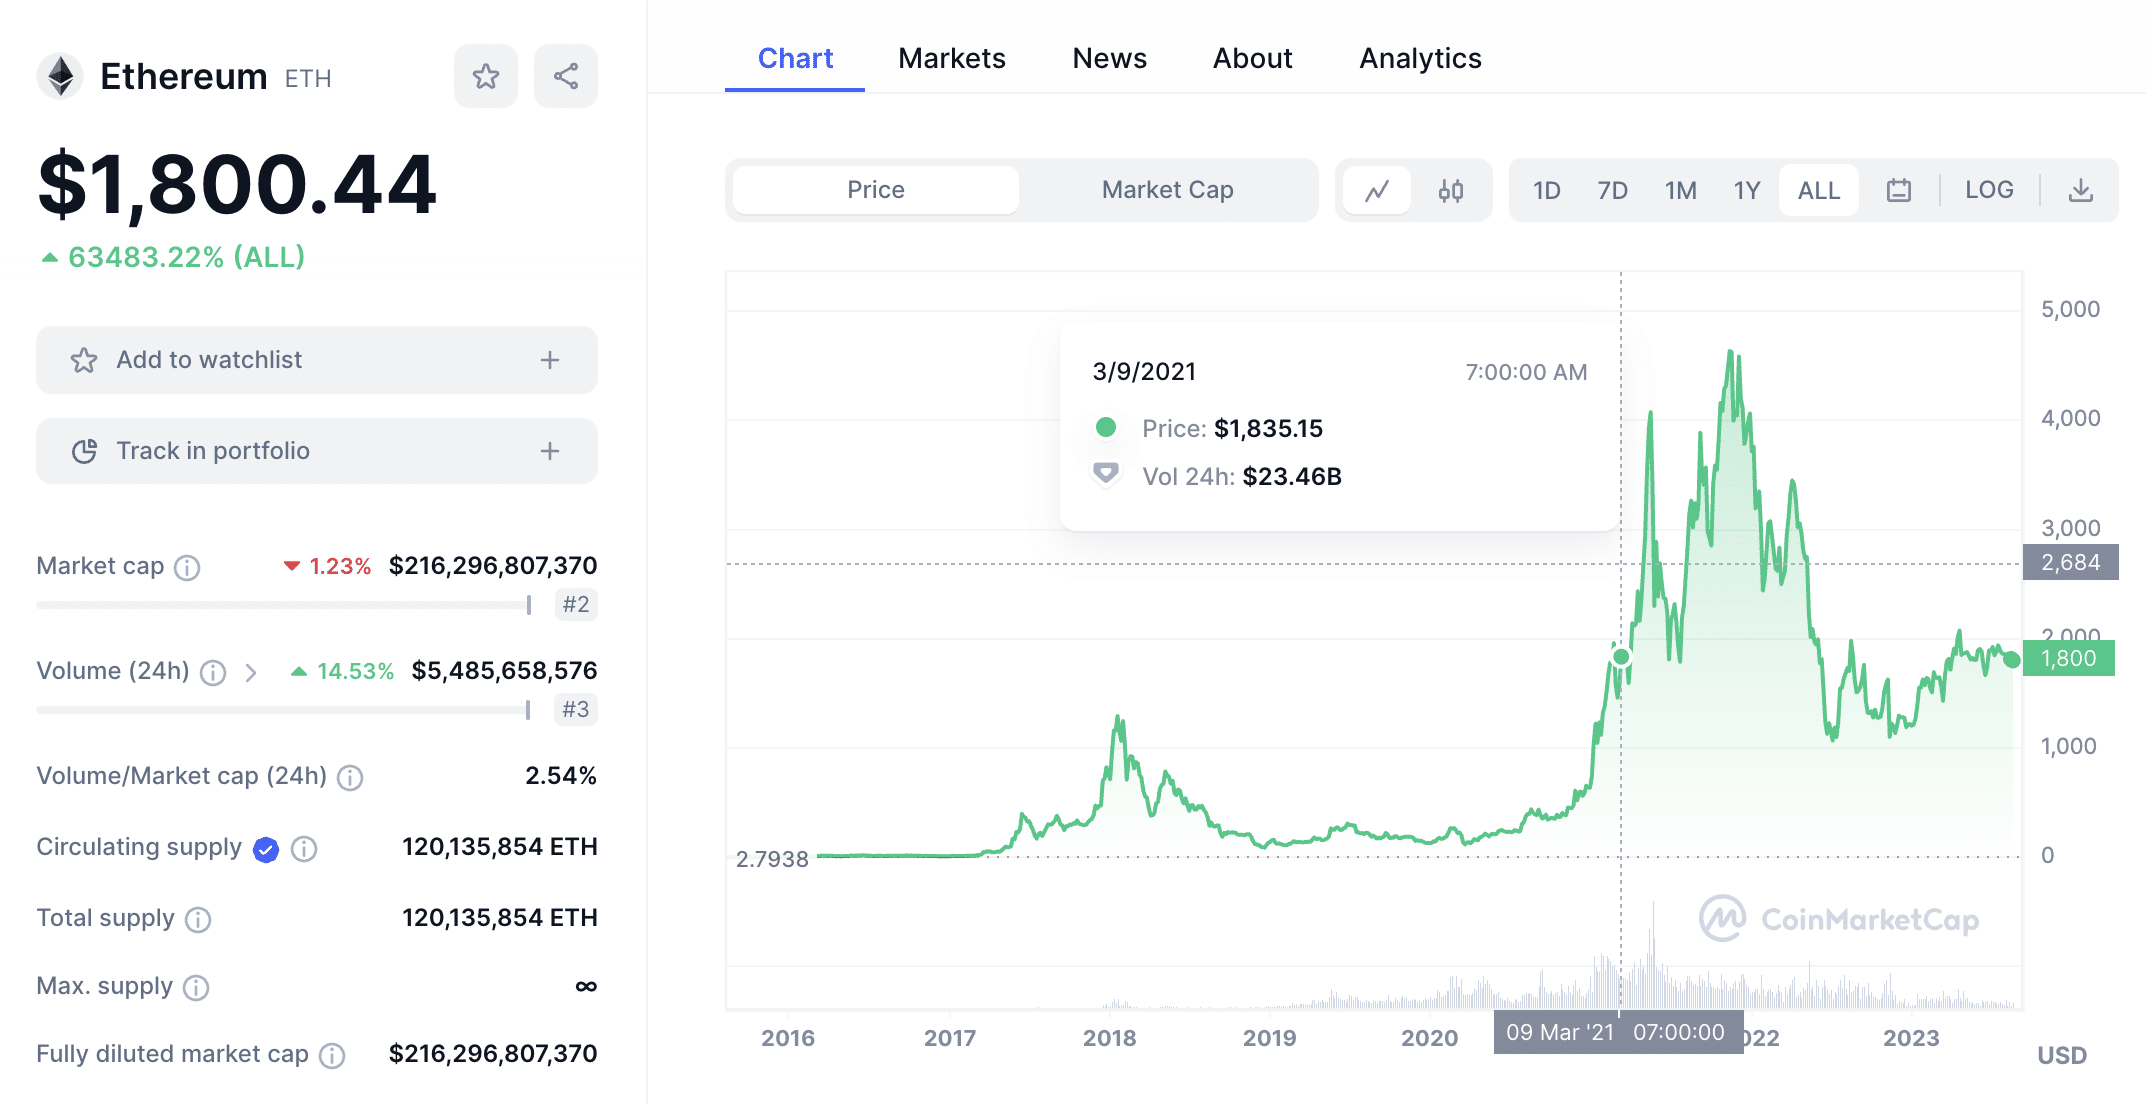The height and width of the screenshot is (1104, 2146).
Task: Click market cap value $216,296,807,370
Action: [493, 566]
